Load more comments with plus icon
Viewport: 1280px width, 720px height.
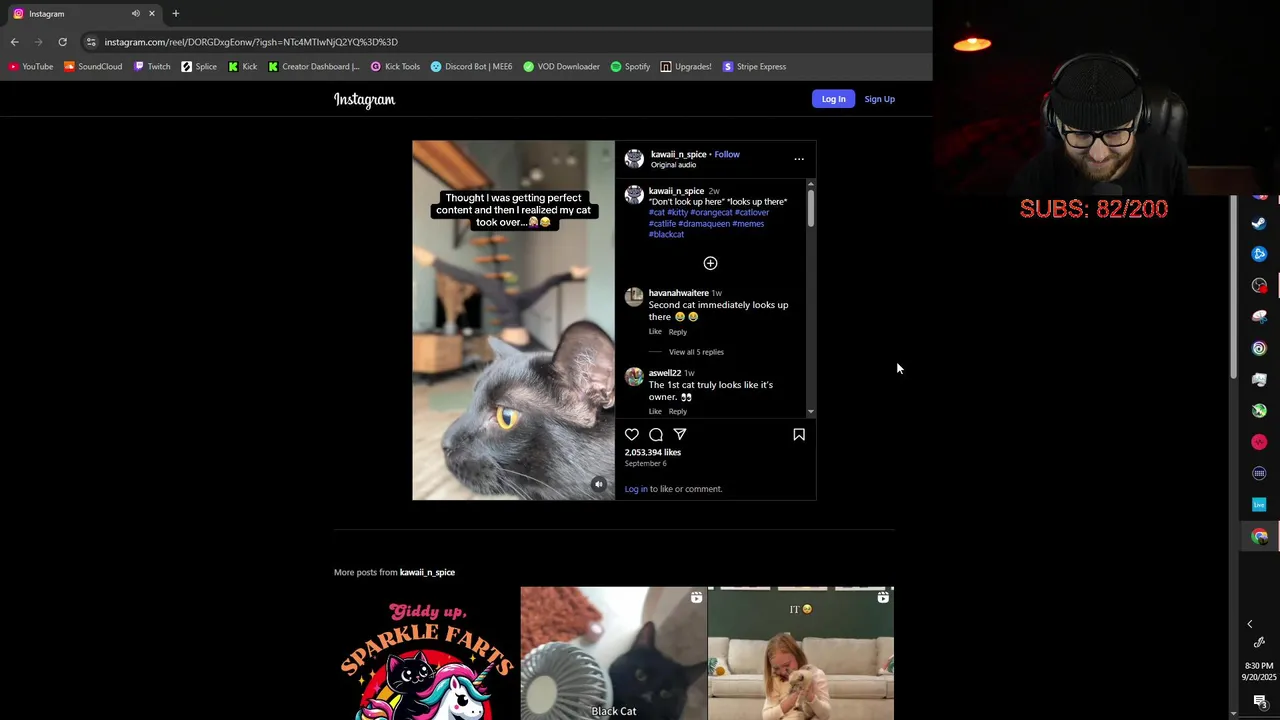[710, 263]
